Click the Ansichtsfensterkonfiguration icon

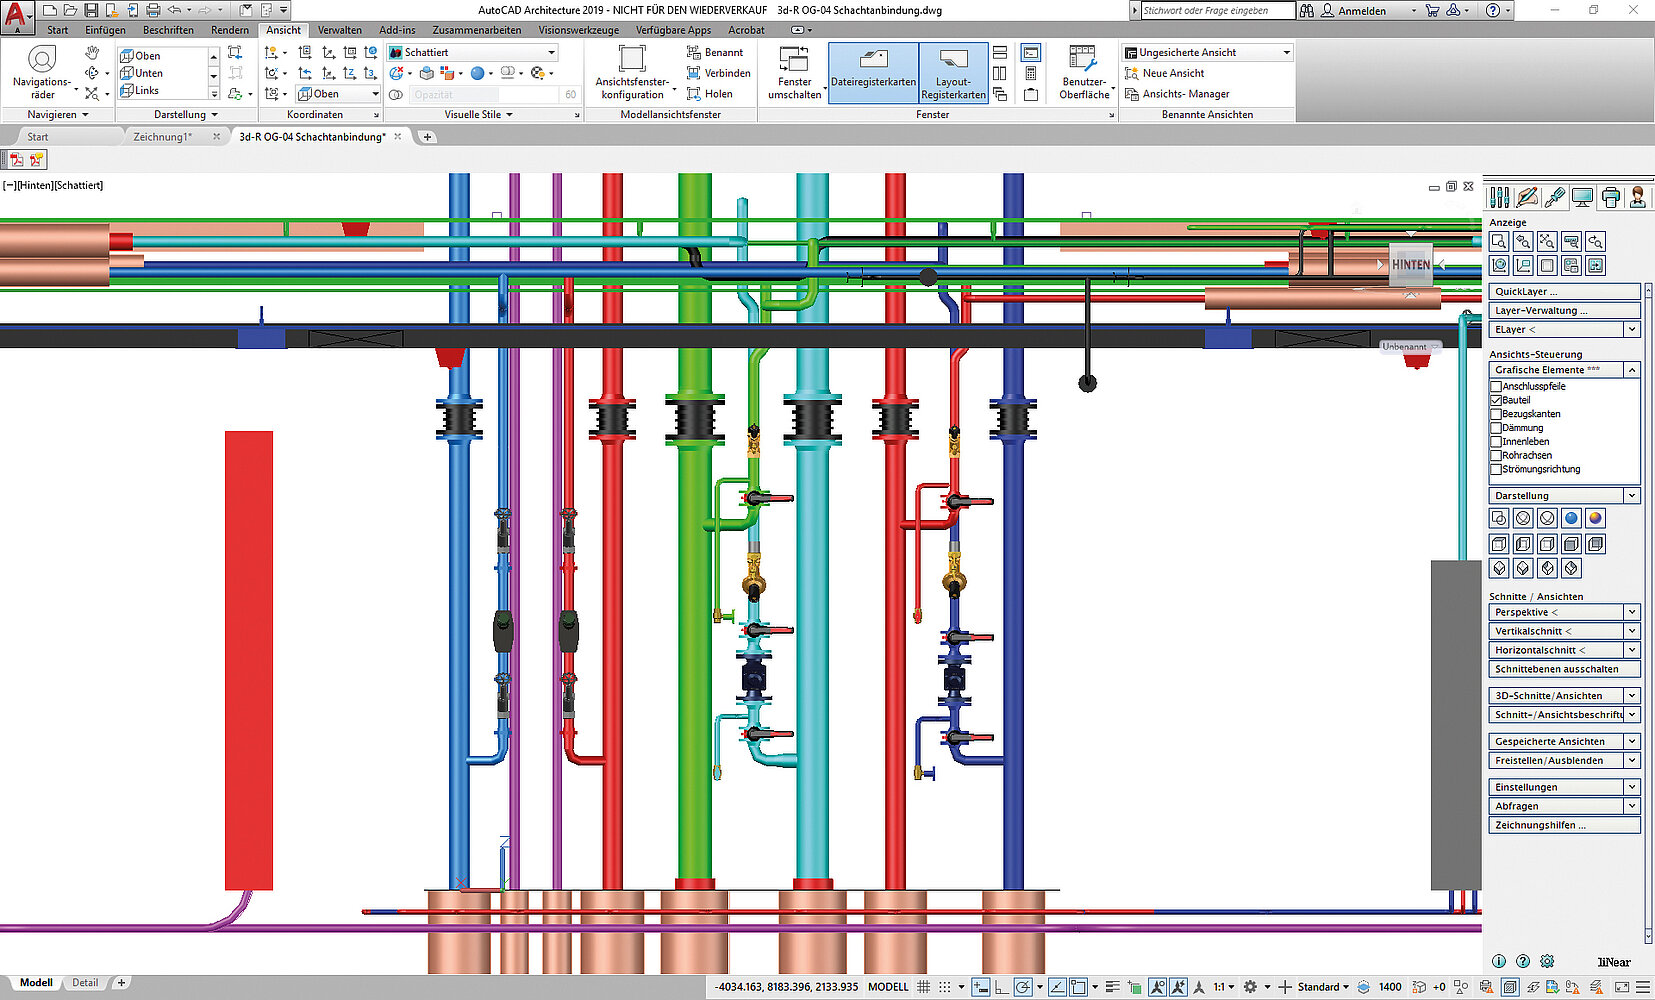point(632,59)
